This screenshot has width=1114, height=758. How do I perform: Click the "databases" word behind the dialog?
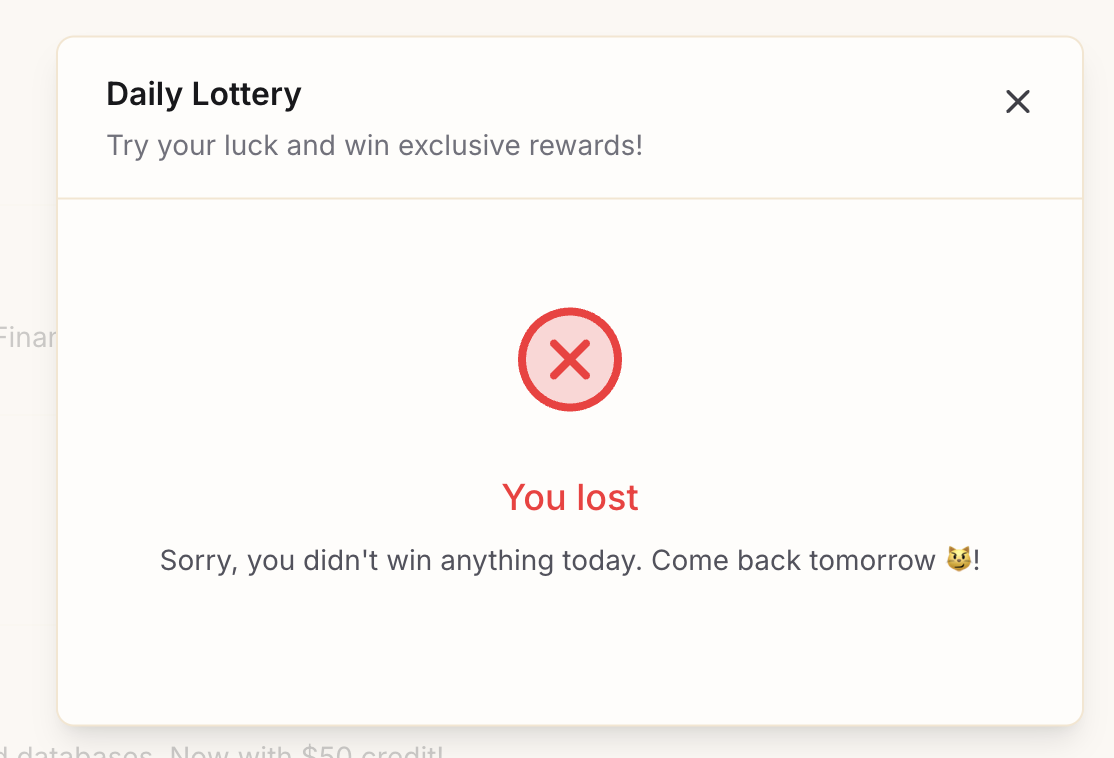click(80, 752)
